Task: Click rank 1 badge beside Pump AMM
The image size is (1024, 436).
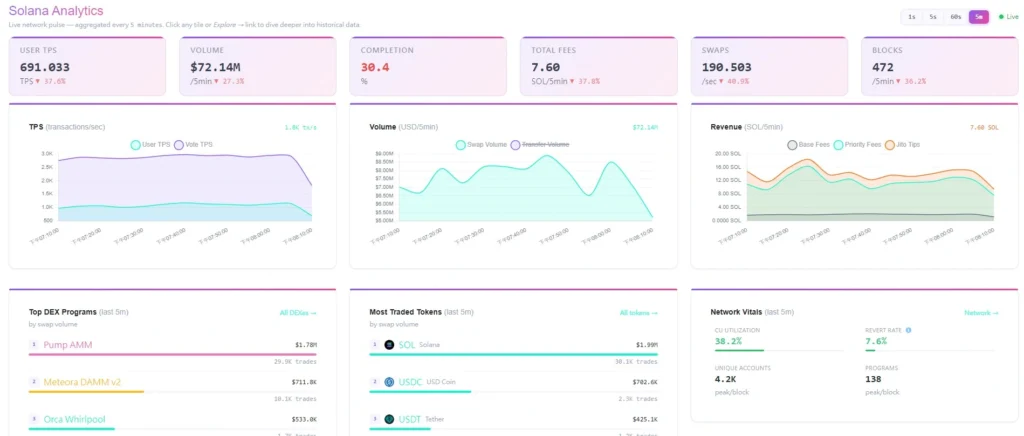Action: click(34, 344)
